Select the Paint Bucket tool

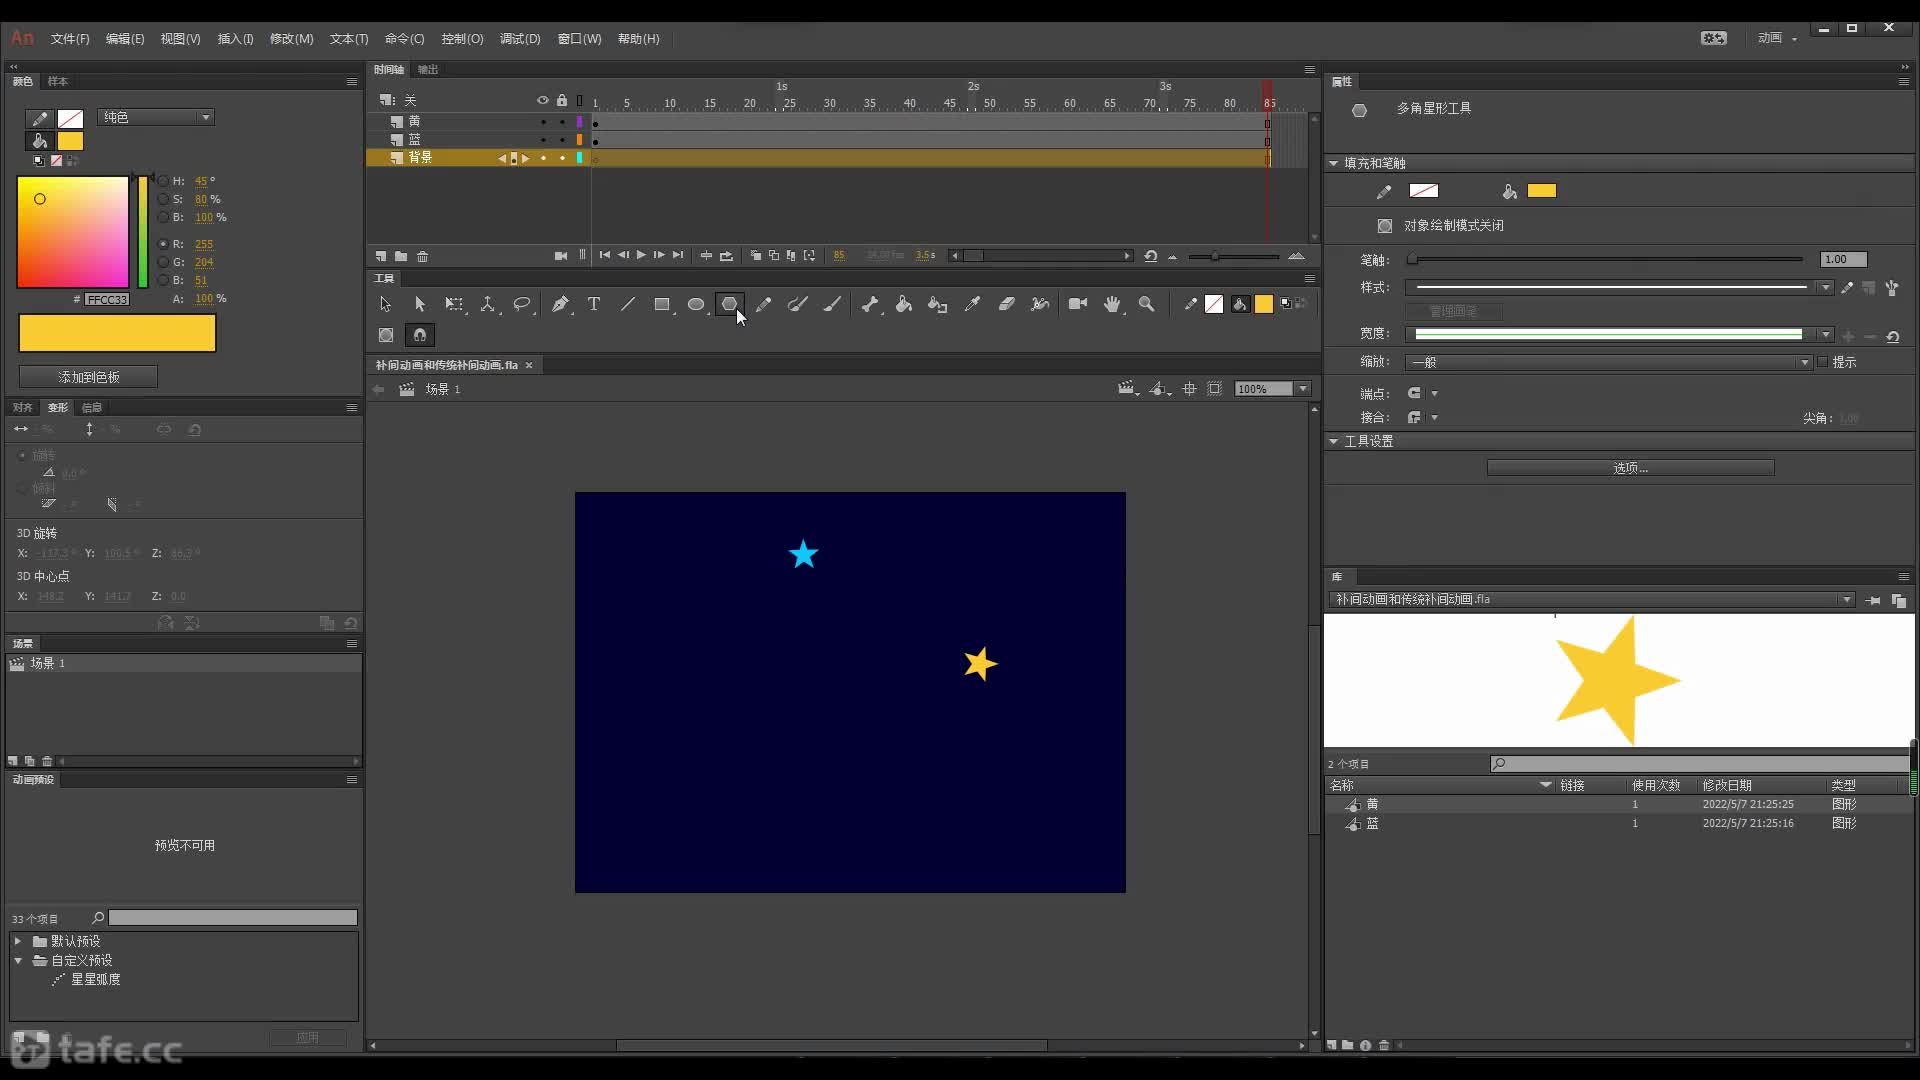[x=904, y=304]
